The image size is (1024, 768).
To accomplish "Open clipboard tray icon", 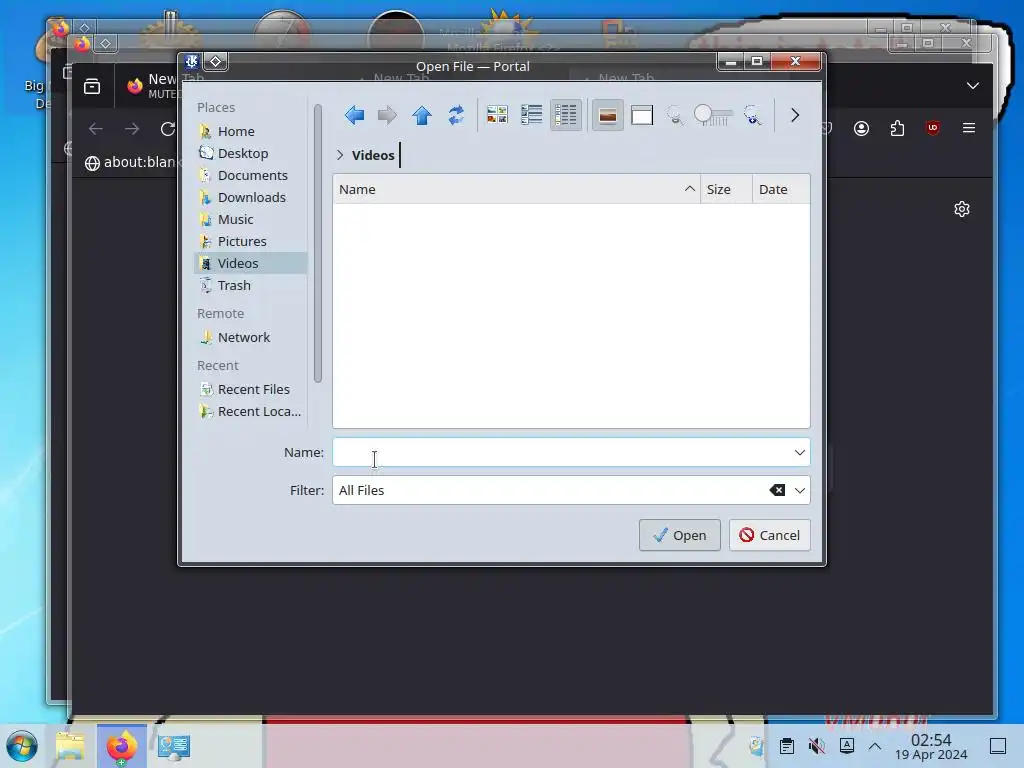I will [x=786, y=745].
